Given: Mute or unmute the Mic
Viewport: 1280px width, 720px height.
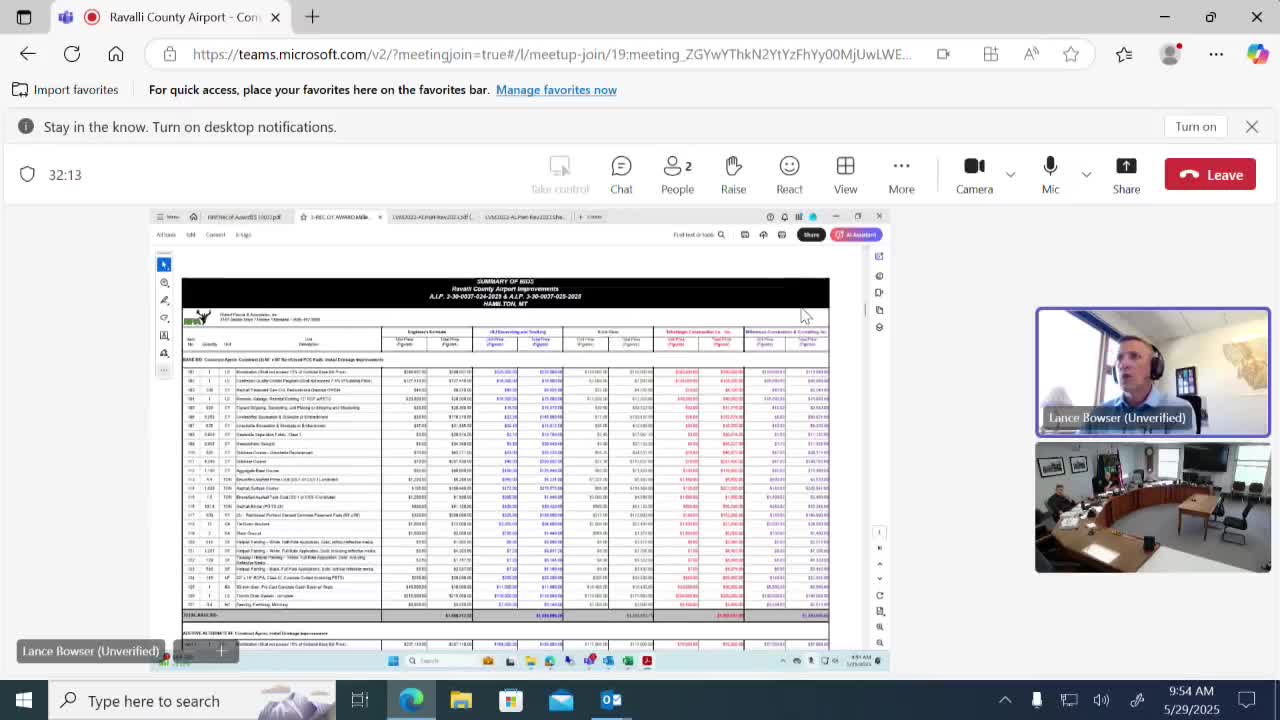Looking at the screenshot, I should click(1050, 175).
